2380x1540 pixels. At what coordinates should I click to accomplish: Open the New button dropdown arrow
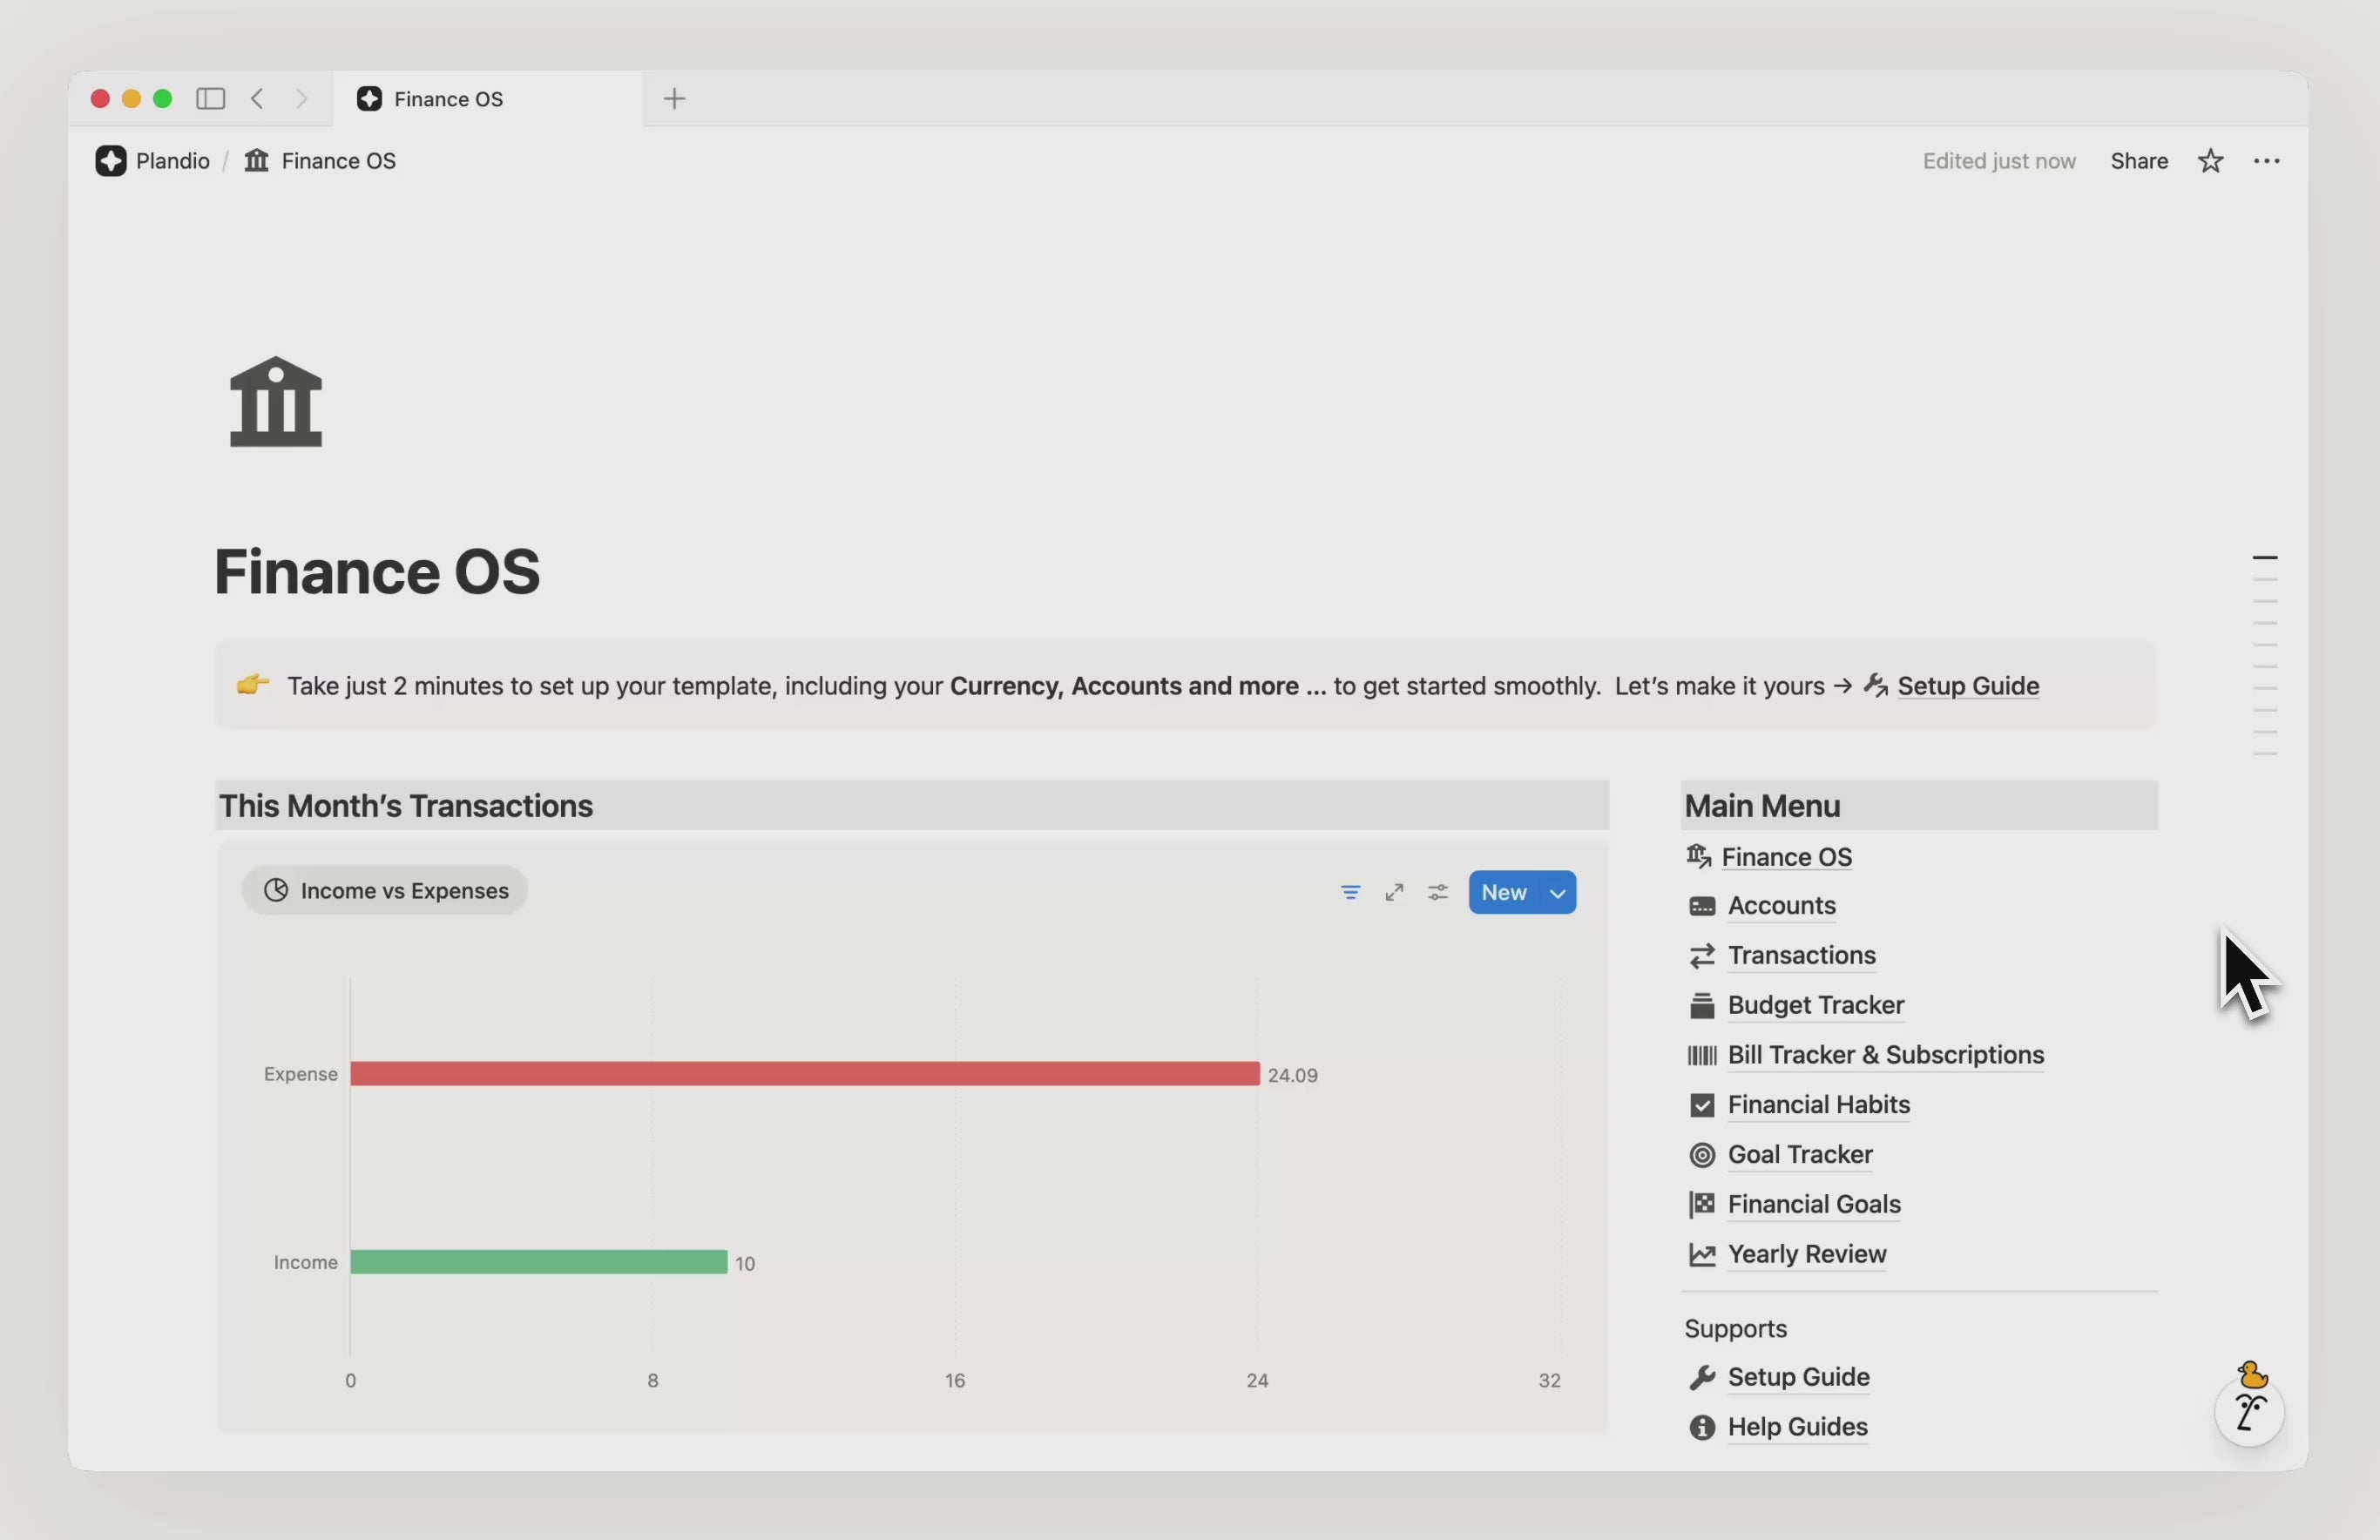click(x=1557, y=892)
